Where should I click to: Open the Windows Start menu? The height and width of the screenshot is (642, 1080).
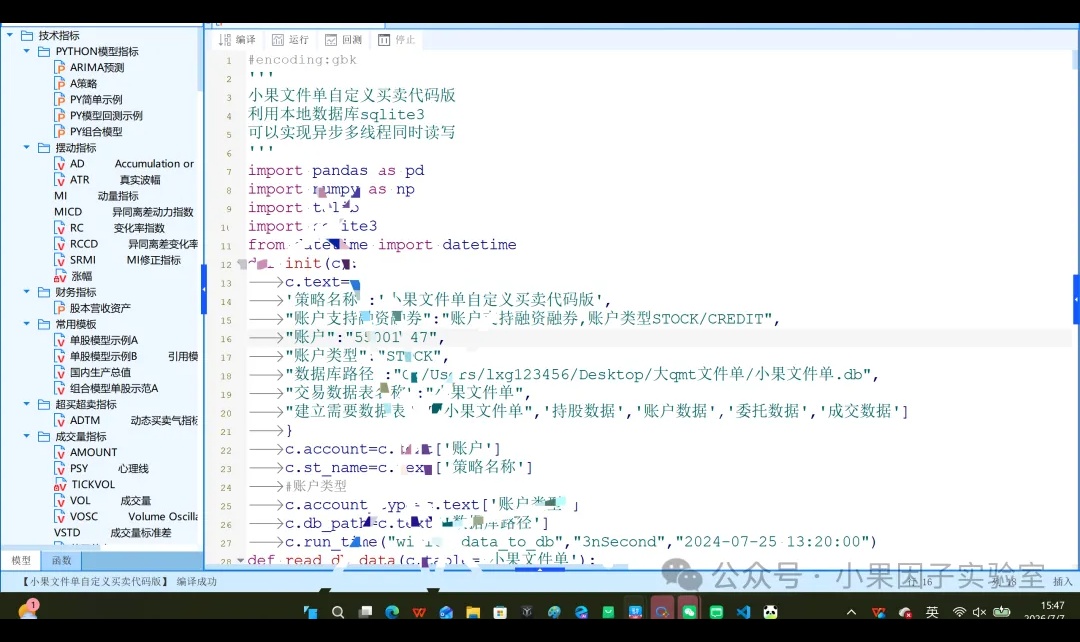pyautogui.click(x=311, y=612)
